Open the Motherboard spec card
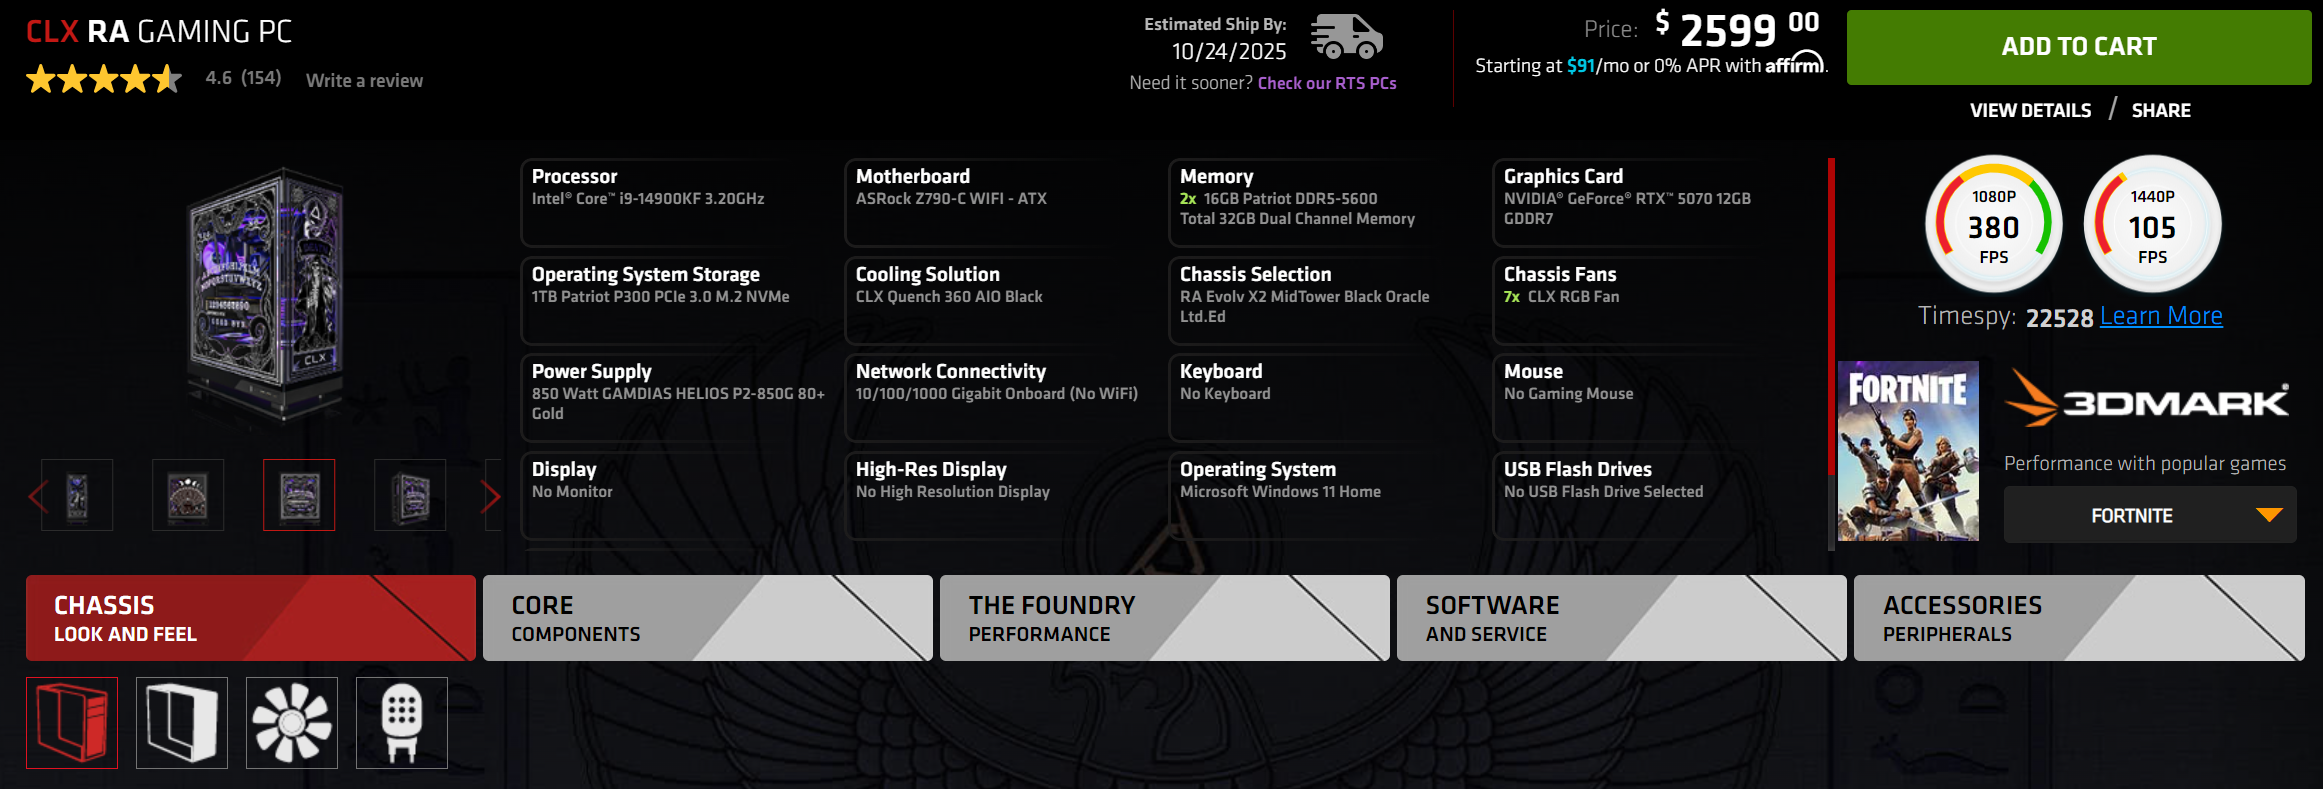 click(x=1001, y=202)
